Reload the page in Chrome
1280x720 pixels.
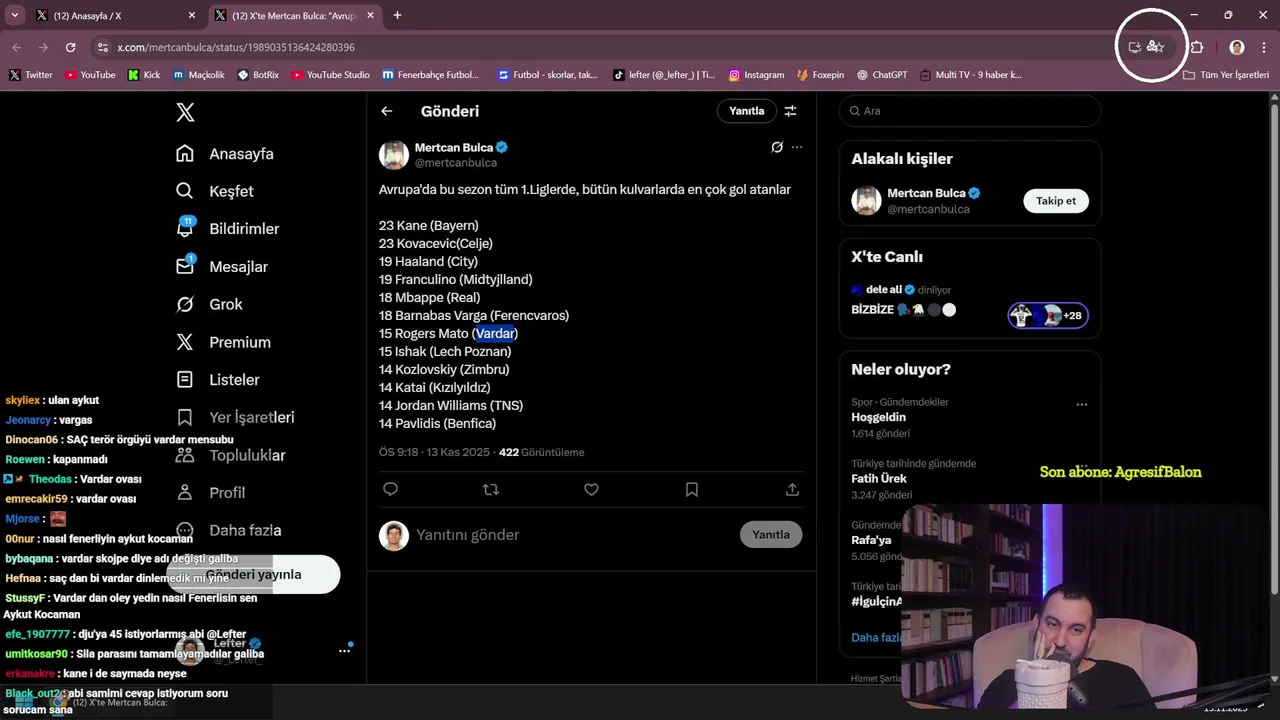pyautogui.click(x=70, y=47)
